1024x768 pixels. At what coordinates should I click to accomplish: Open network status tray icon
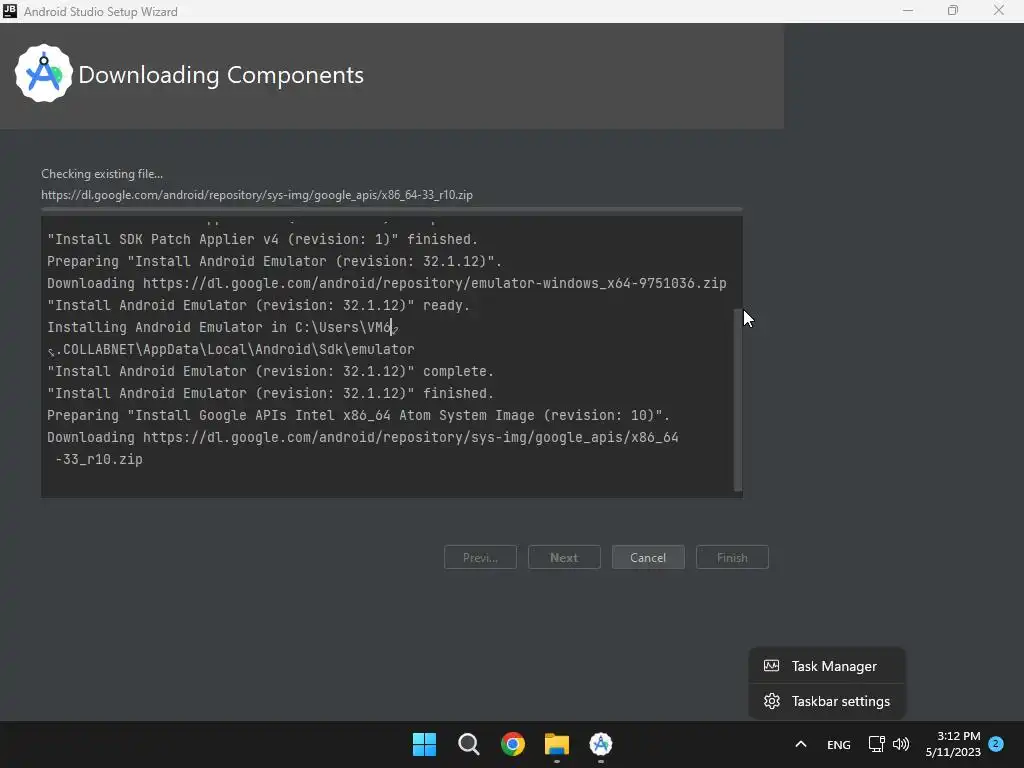(x=876, y=744)
